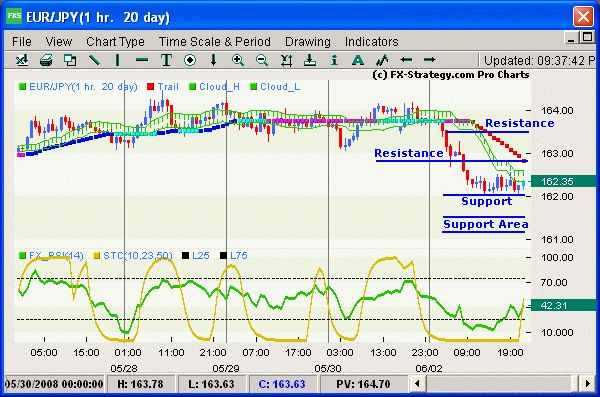600x397 pixels.
Task: Open the File menu
Action: coord(22,41)
